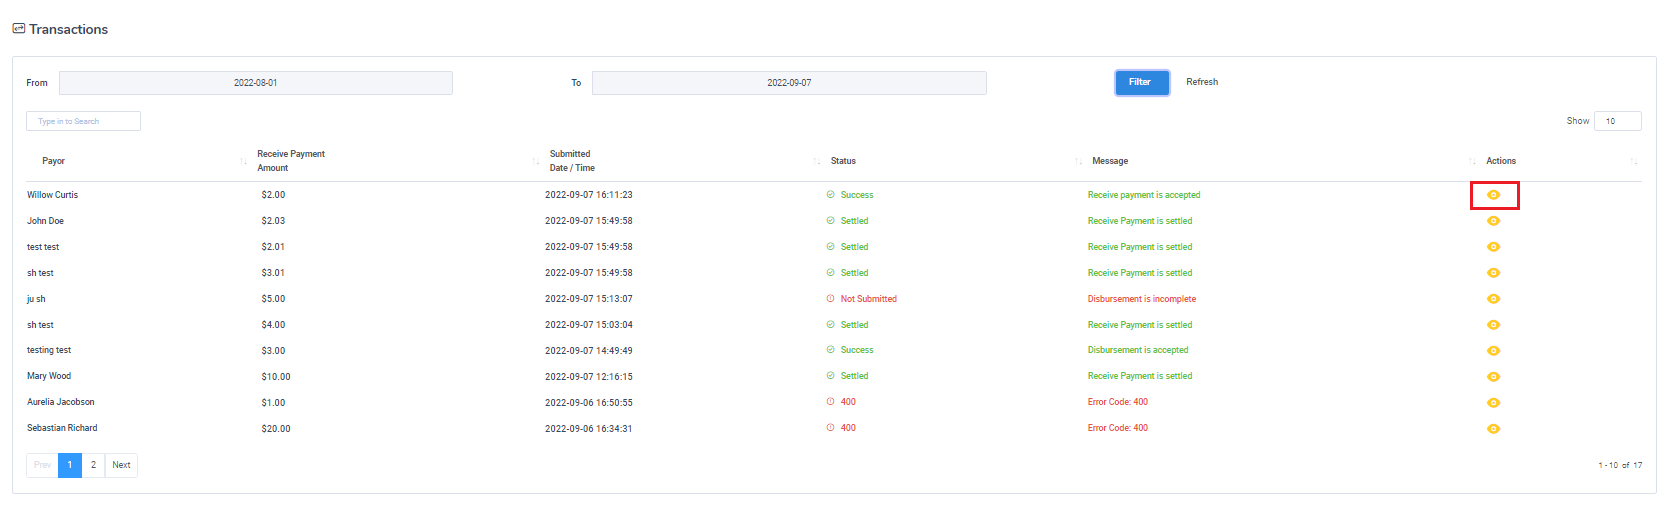View Aurelia Jacobson transaction details
1669x505 pixels.
[1493, 403]
